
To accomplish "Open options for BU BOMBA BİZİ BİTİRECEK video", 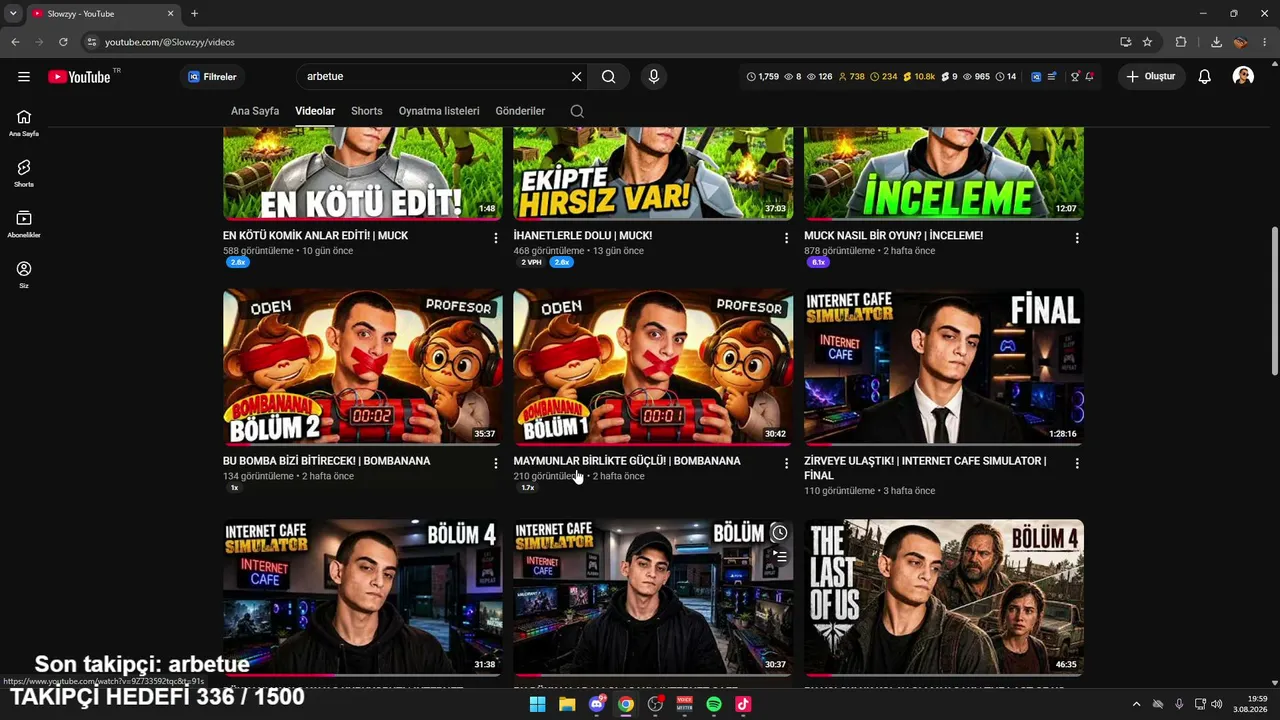I will click(x=496, y=463).
